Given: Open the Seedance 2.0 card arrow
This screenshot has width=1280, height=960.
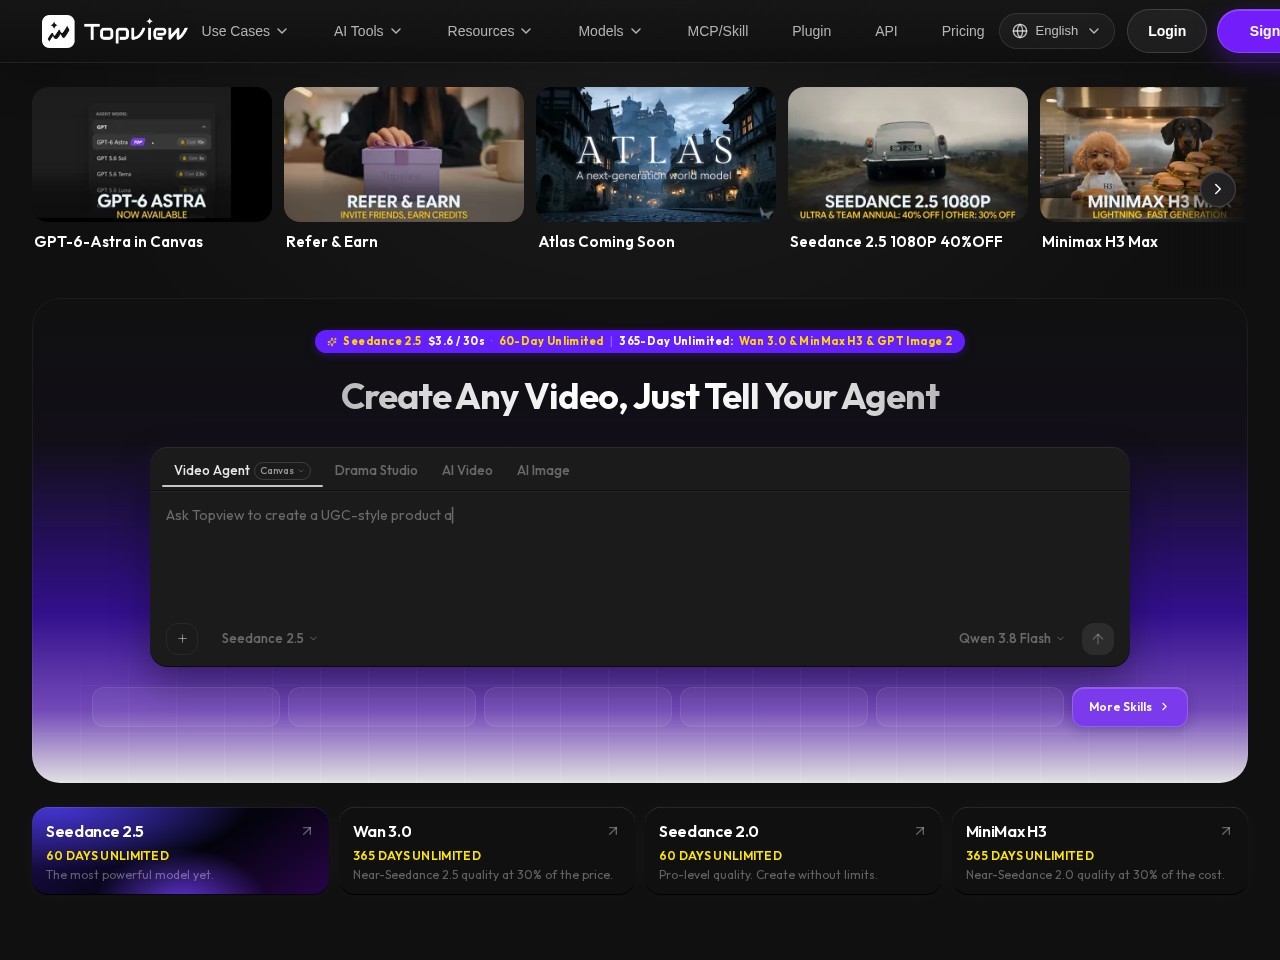Looking at the screenshot, I should pos(920,831).
